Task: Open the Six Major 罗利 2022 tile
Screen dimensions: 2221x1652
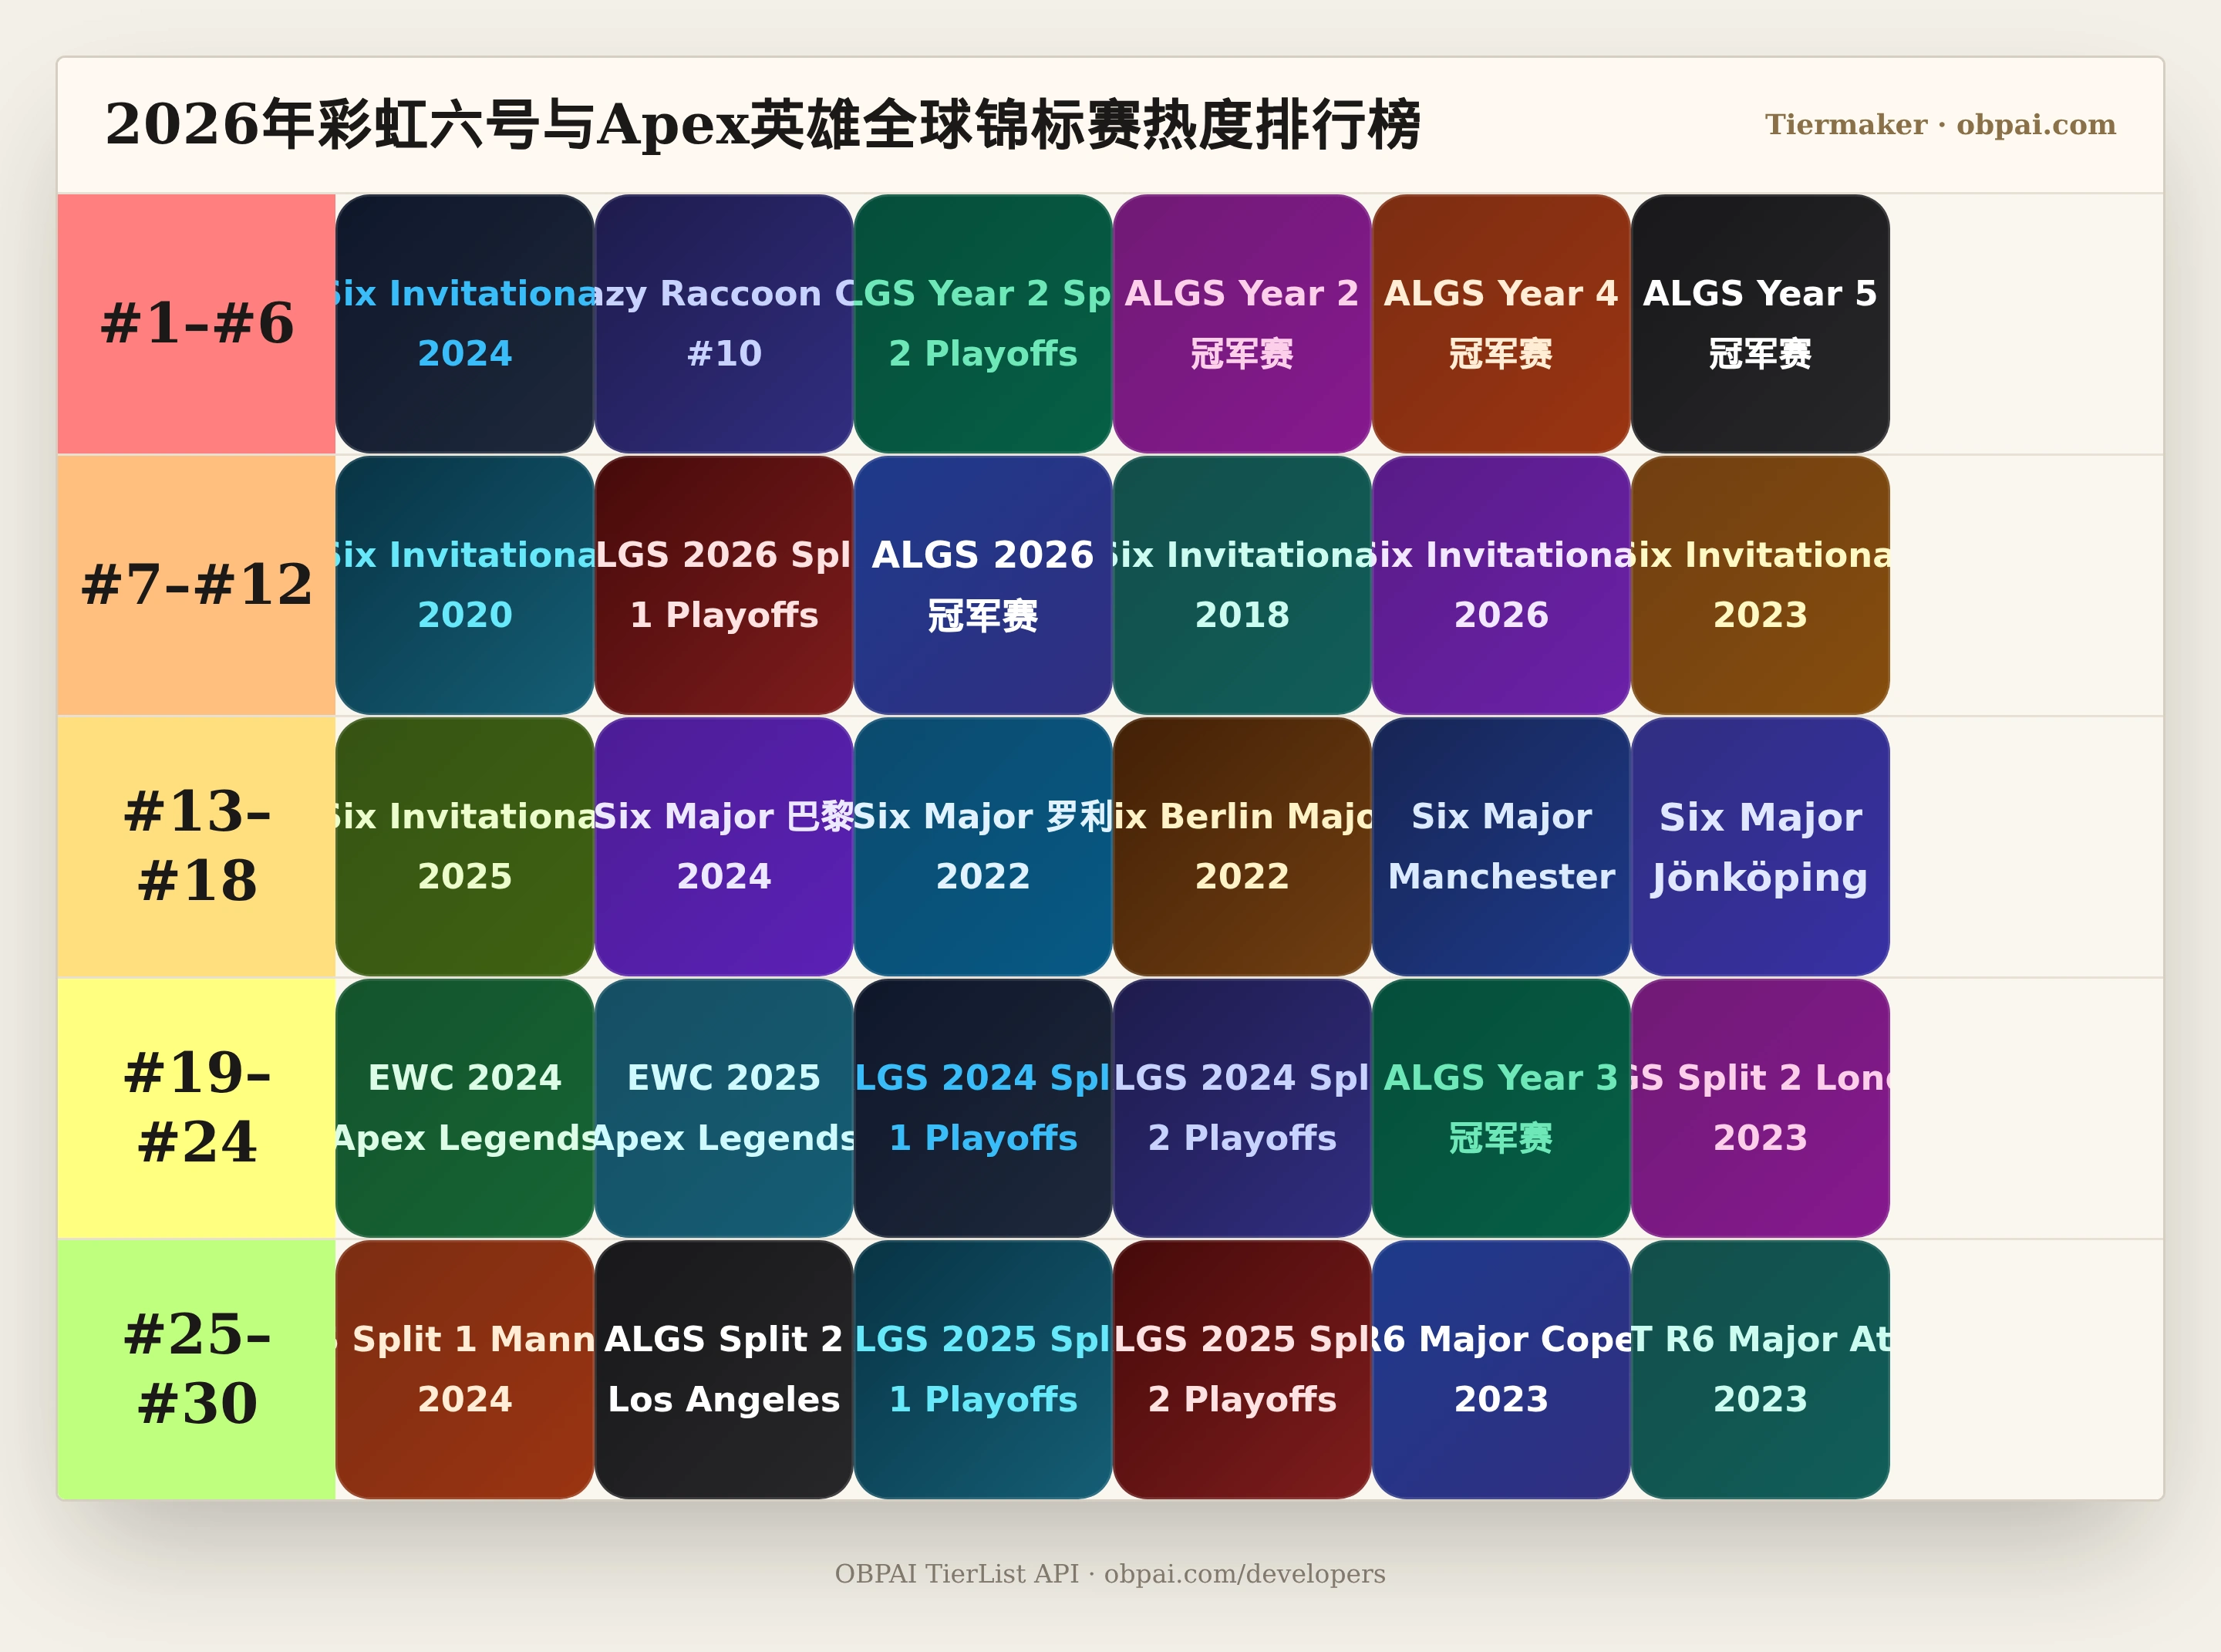Action: pyautogui.click(x=983, y=847)
